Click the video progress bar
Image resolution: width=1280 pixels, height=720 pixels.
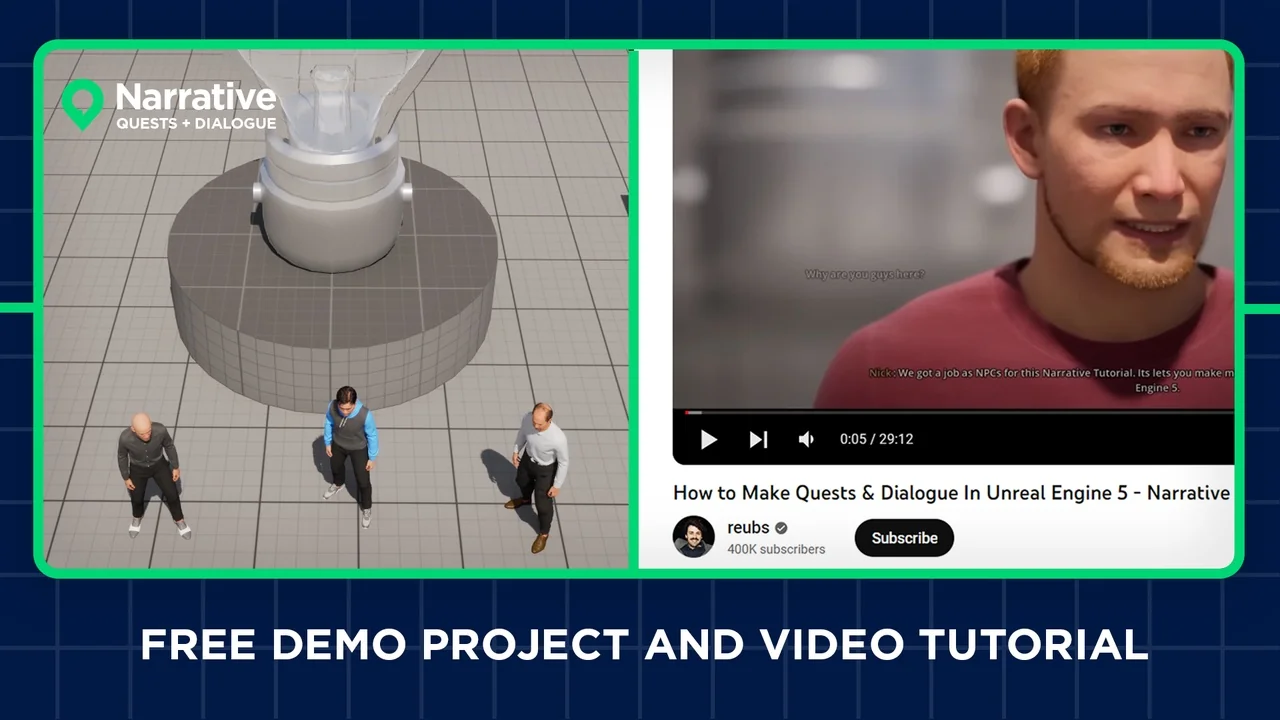click(x=950, y=411)
